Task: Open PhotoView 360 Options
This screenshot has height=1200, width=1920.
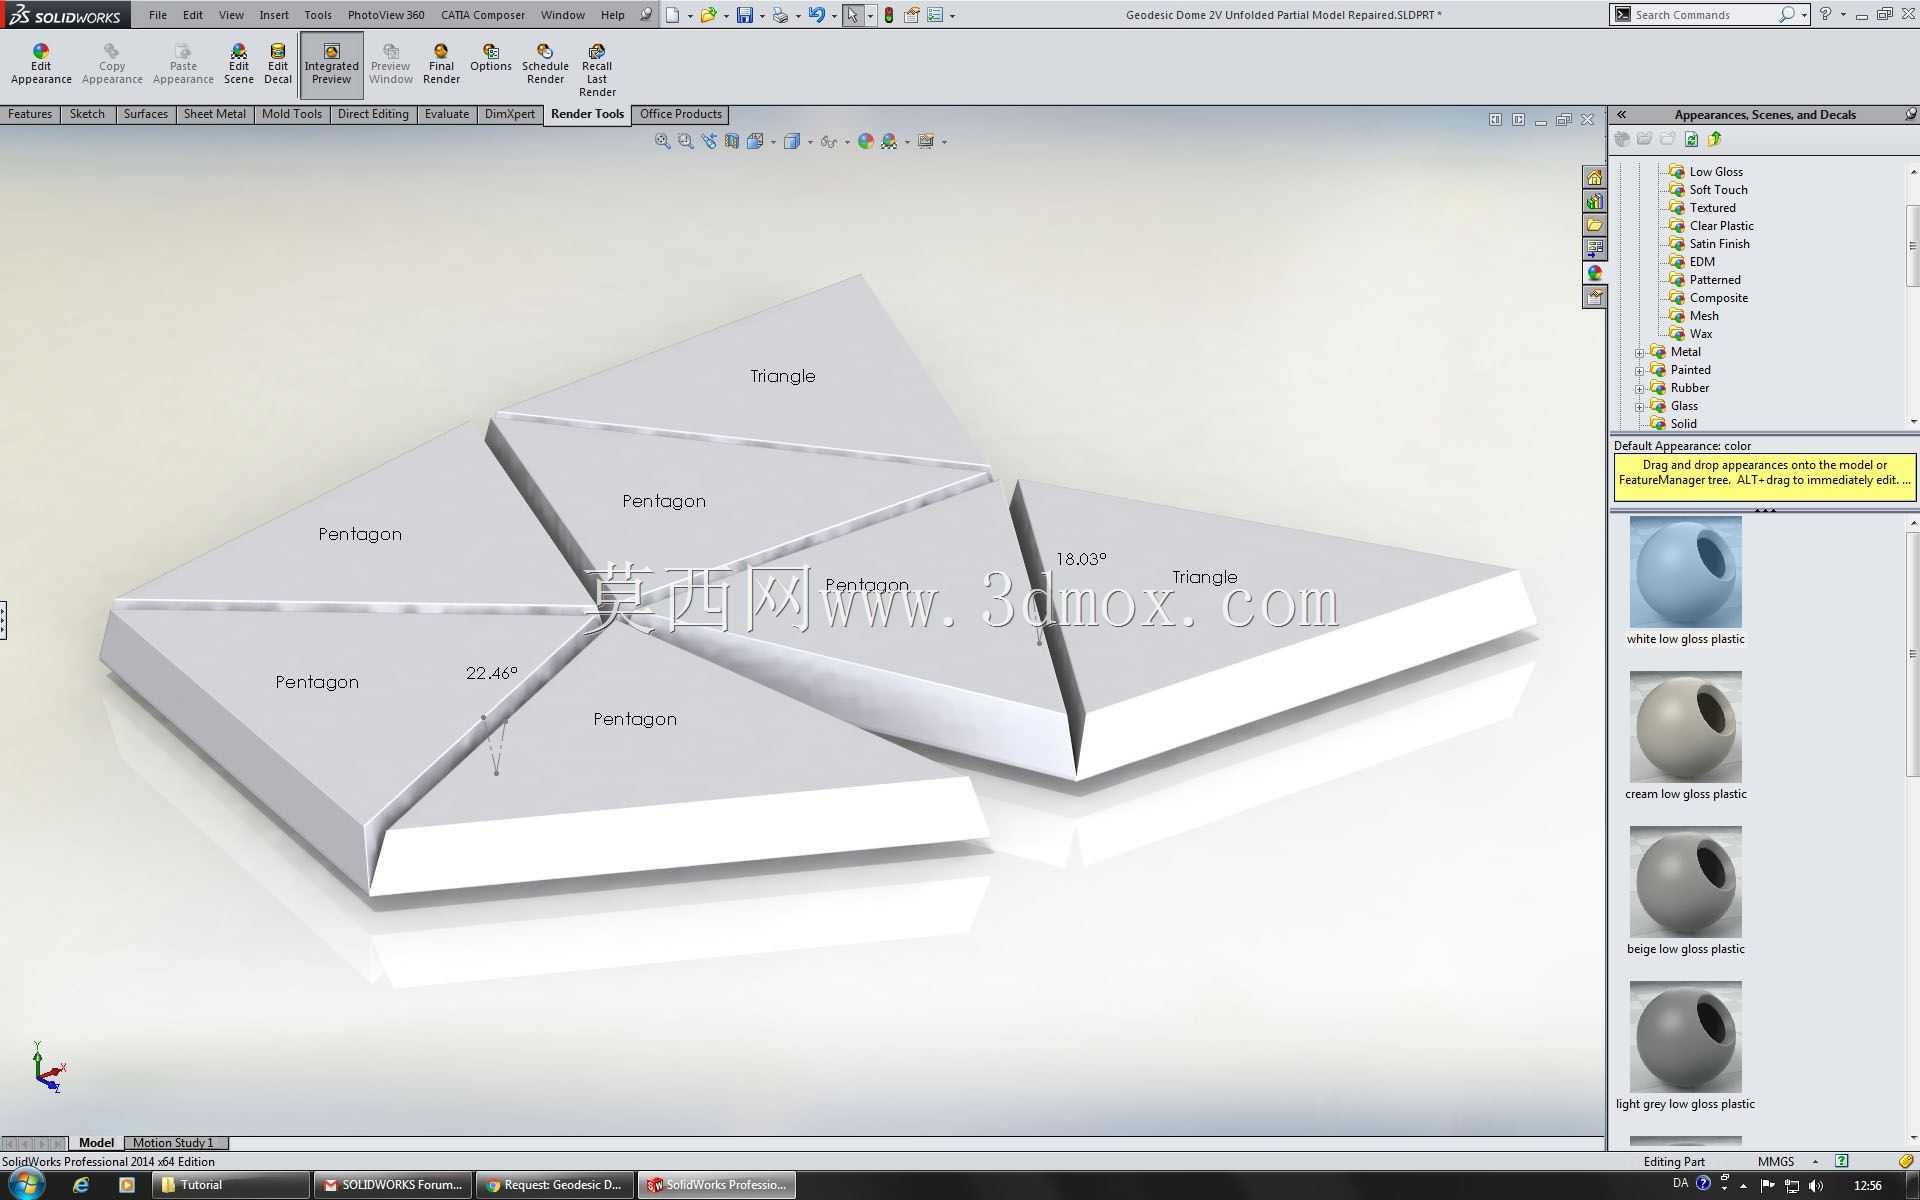Action: 490,58
